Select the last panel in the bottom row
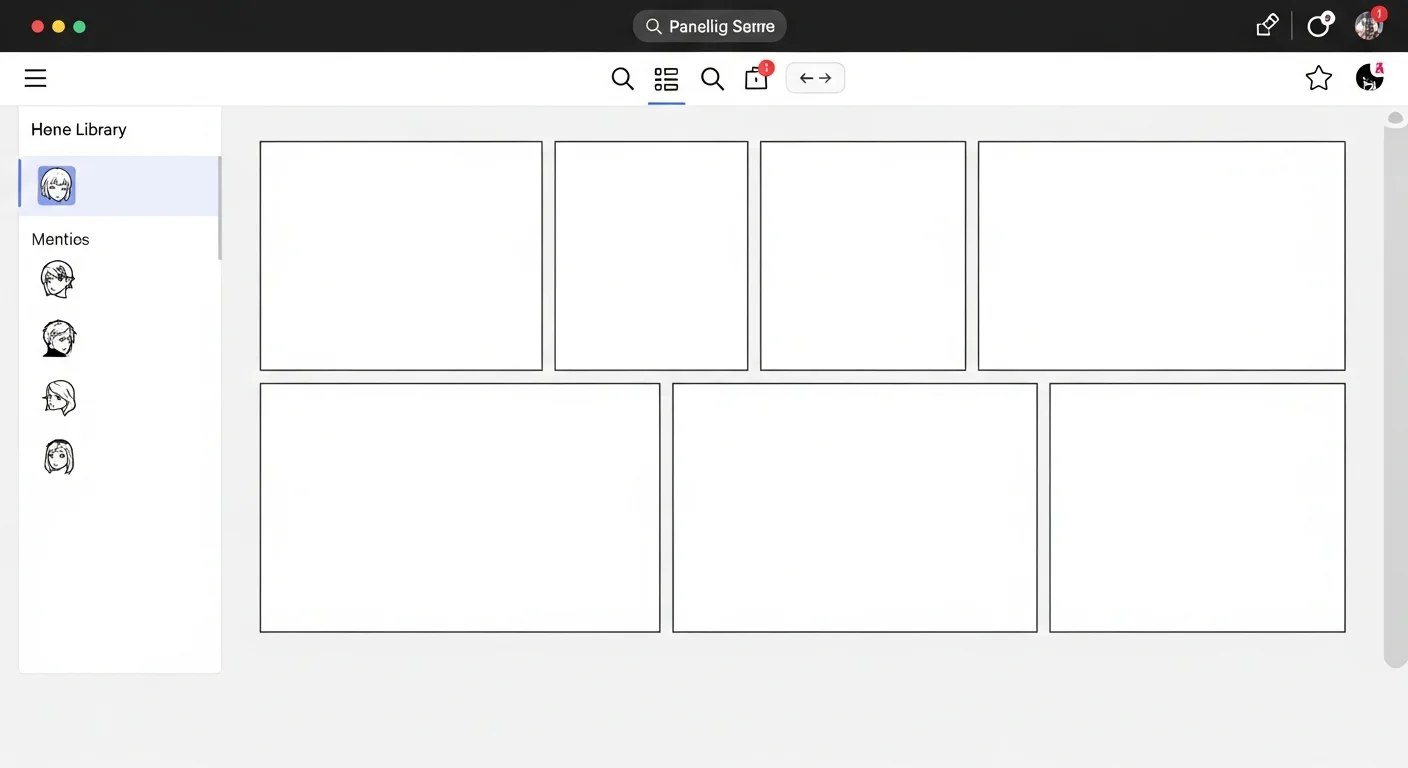This screenshot has width=1408, height=768. pos(1197,508)
